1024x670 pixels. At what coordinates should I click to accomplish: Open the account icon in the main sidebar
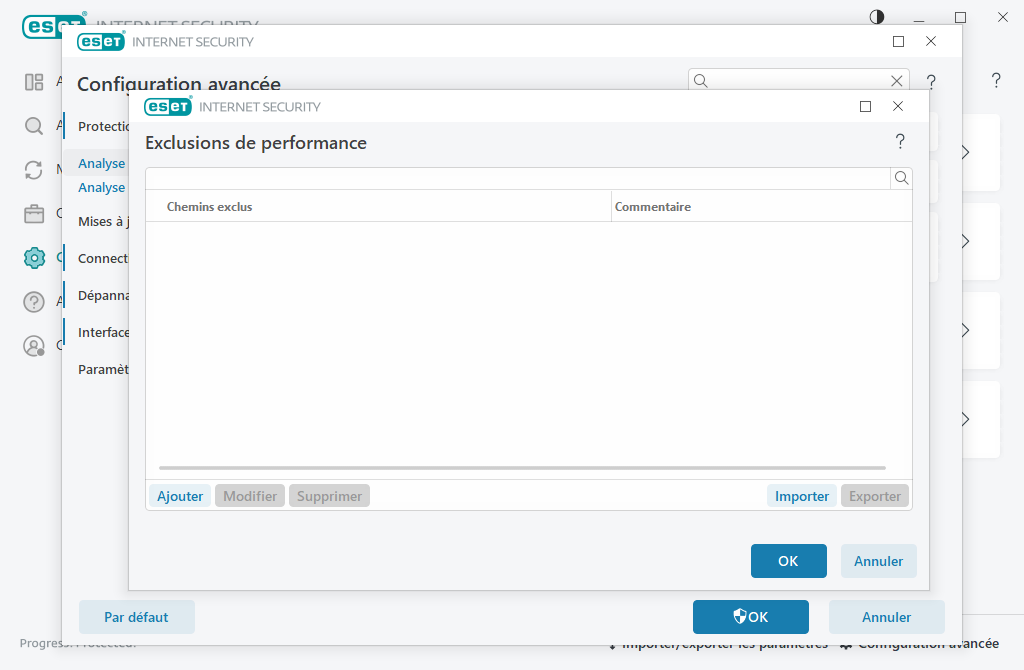click(x=34, y=345)
